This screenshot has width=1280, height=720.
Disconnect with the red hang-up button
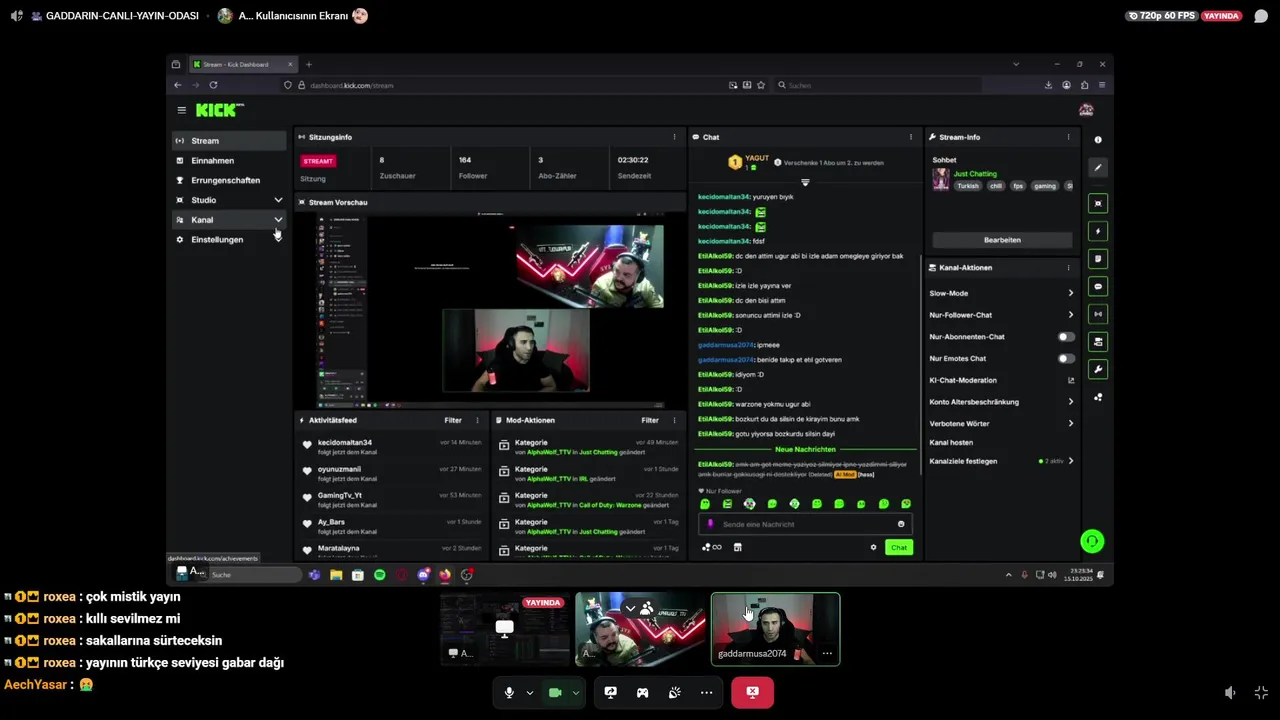click(752, 692)
